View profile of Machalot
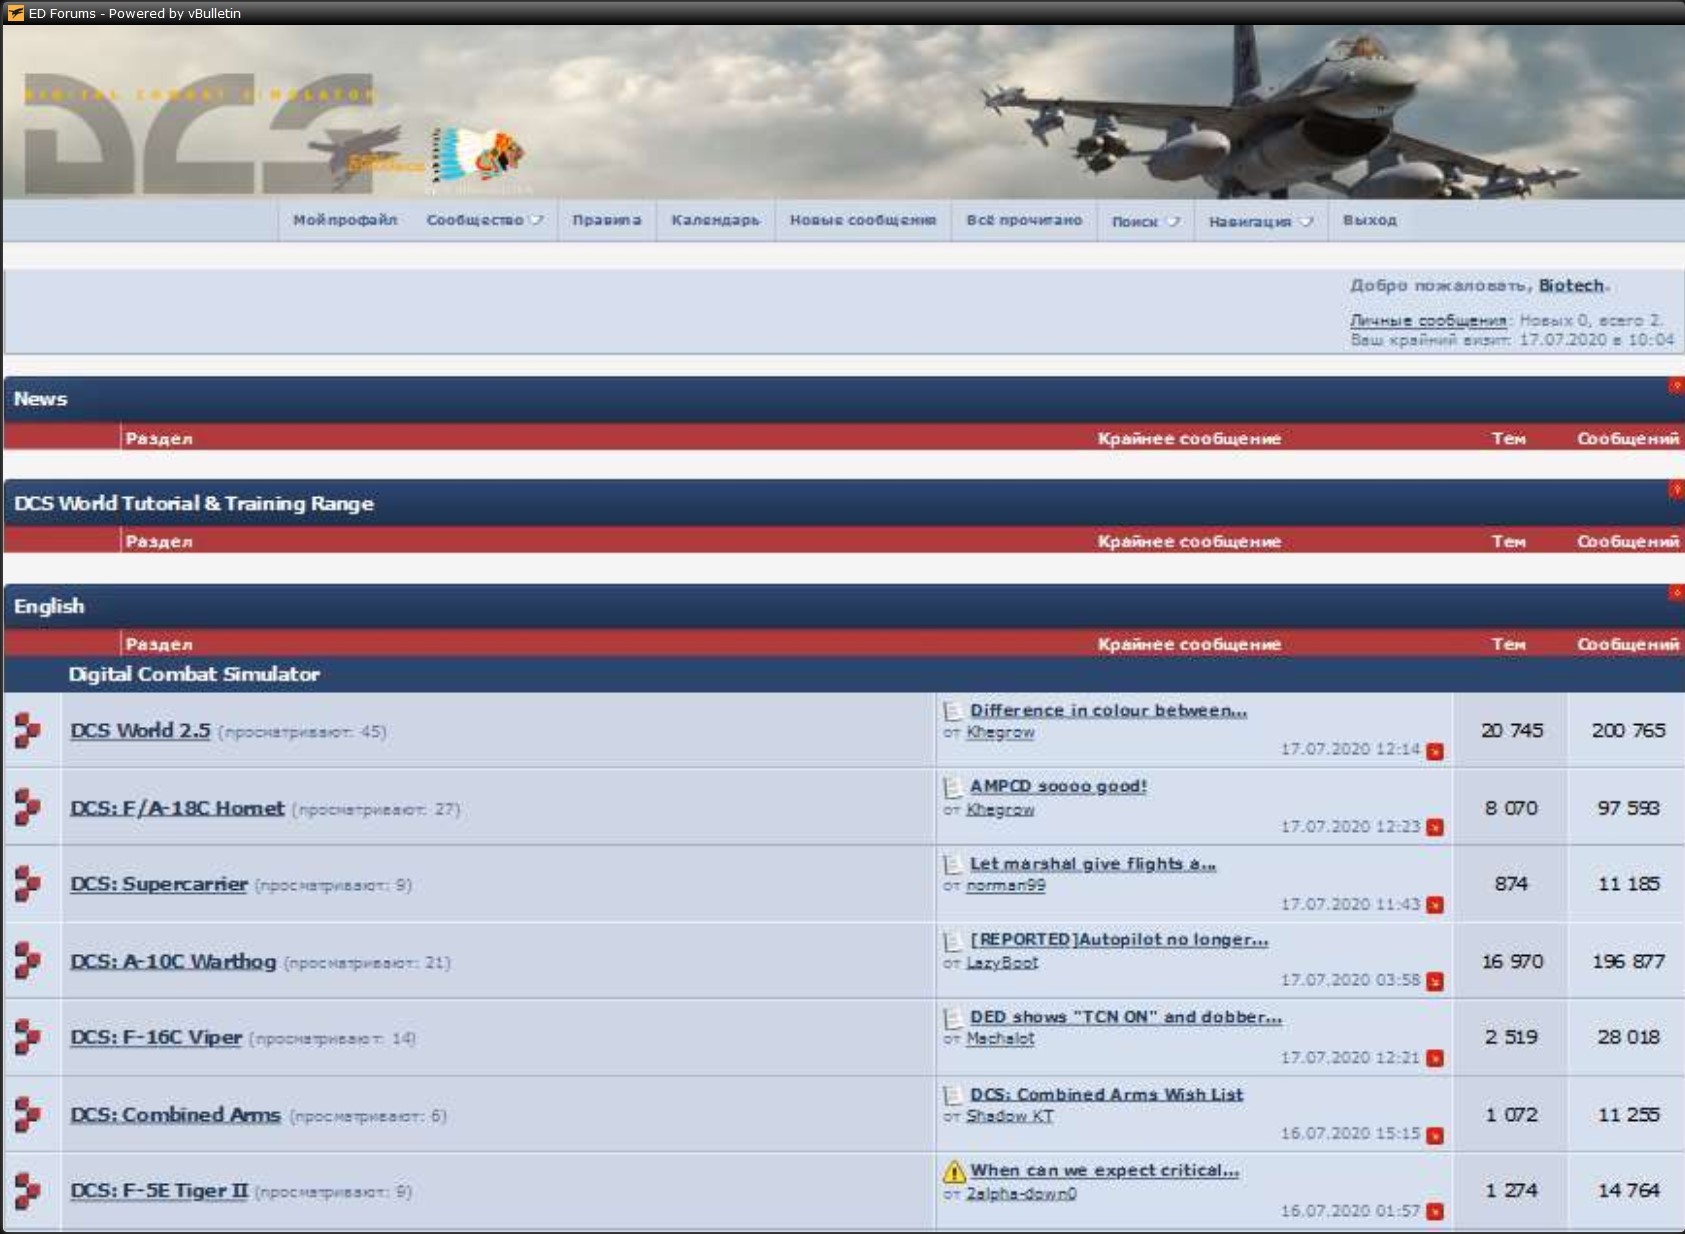The image size is (1685, 1234). click(1000, 1038)
